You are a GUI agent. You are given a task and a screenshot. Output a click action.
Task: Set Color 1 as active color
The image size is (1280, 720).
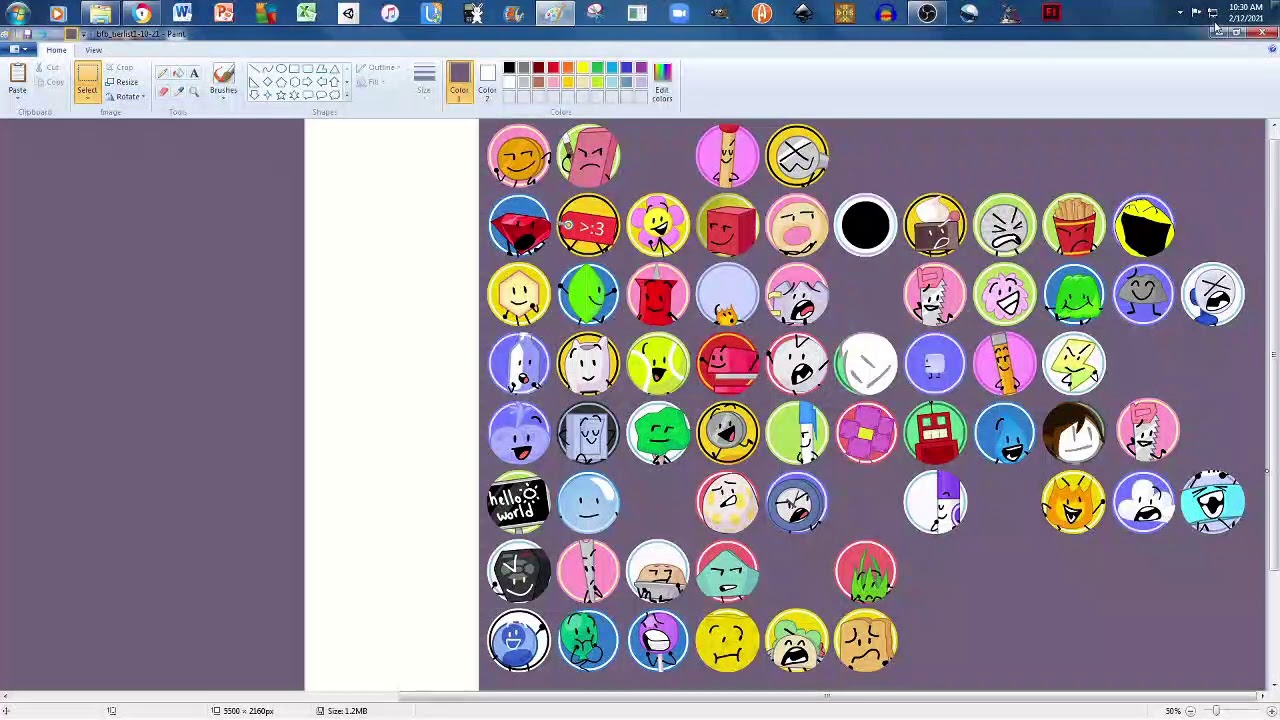(x=459, y=80)
